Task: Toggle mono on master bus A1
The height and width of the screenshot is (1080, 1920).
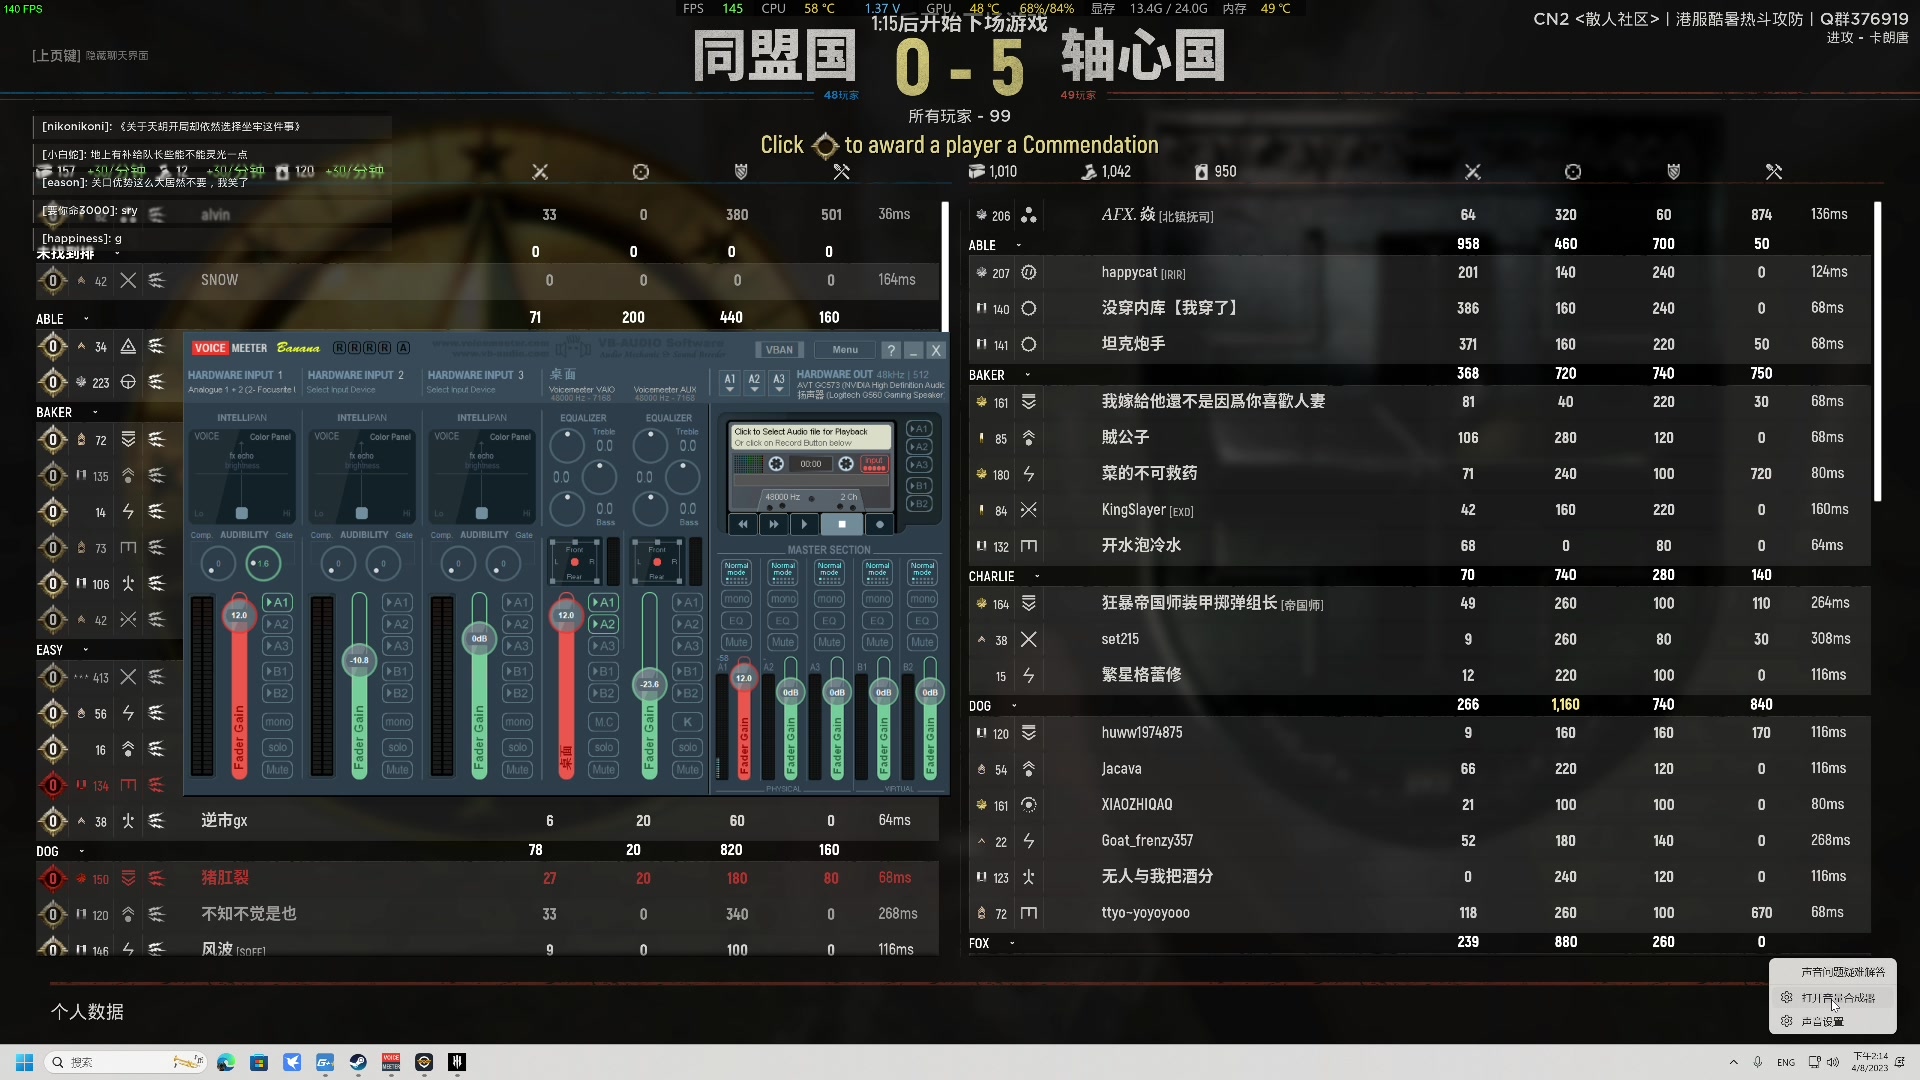Action: tap(736, 599)
